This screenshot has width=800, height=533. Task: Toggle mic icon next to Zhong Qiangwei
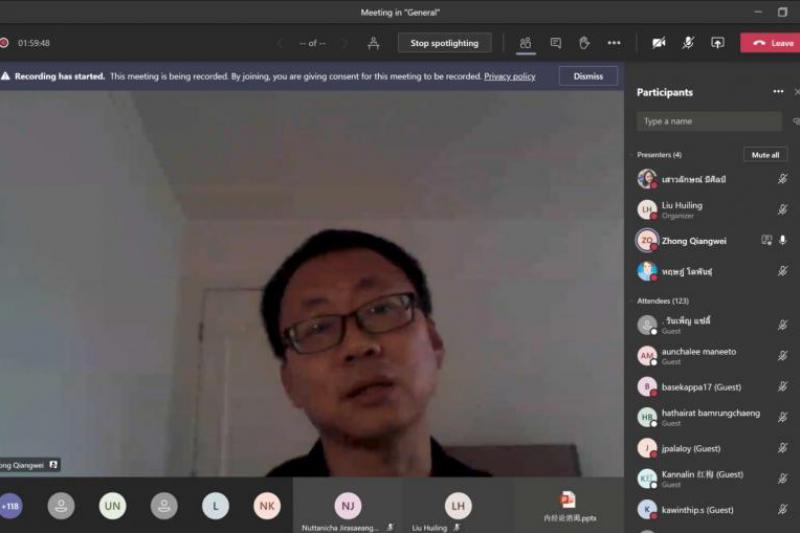(x=783, y=240)
